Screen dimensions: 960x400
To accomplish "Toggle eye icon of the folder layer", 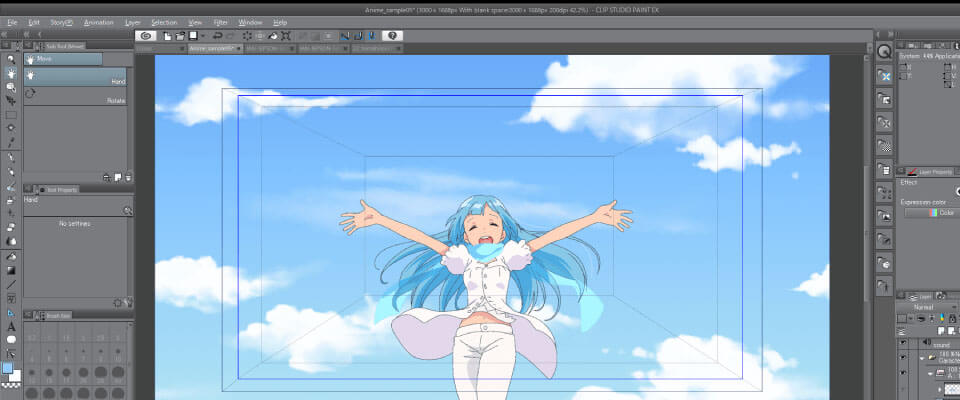I will tap(902, 357).
